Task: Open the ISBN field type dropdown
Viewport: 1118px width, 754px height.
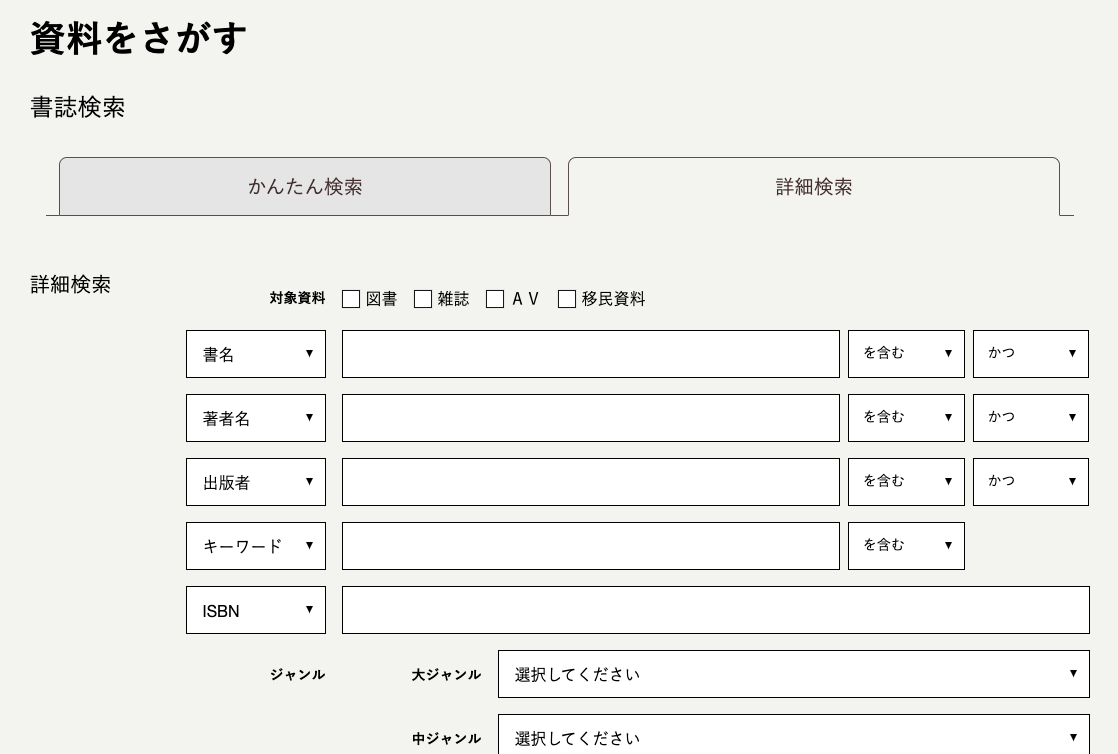Action: point(256,610)
